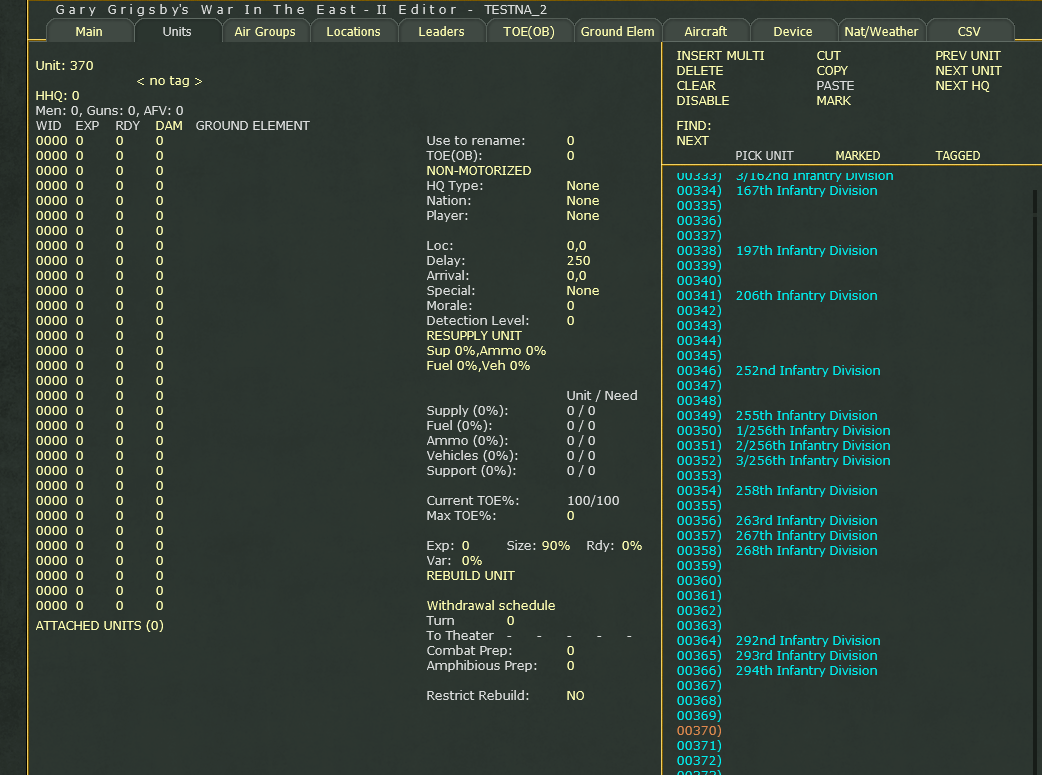Select 167th Infantry Division in list
Image resolution: width=1042 pixels, height=775 pixels.
(806, 191)
